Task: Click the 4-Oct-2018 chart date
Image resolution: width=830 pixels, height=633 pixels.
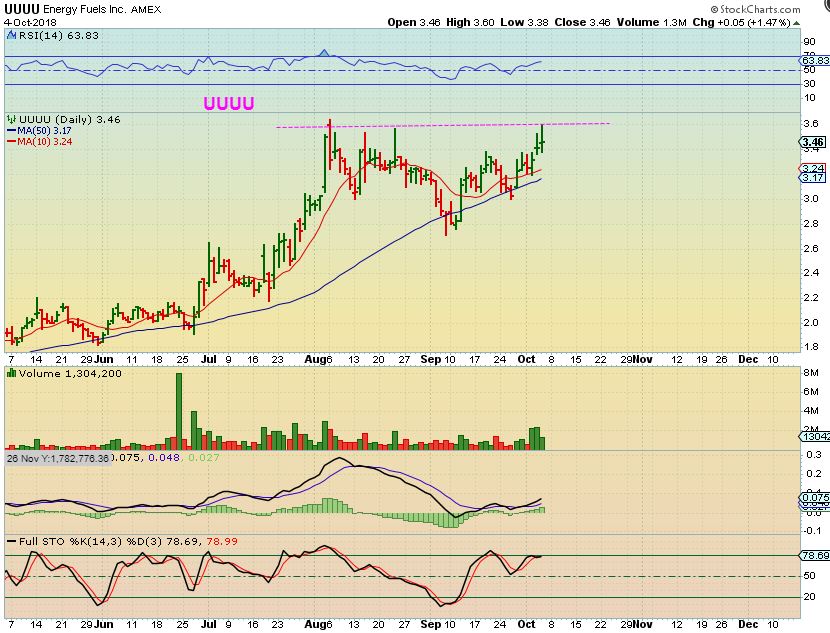Action: click(30, 23)
